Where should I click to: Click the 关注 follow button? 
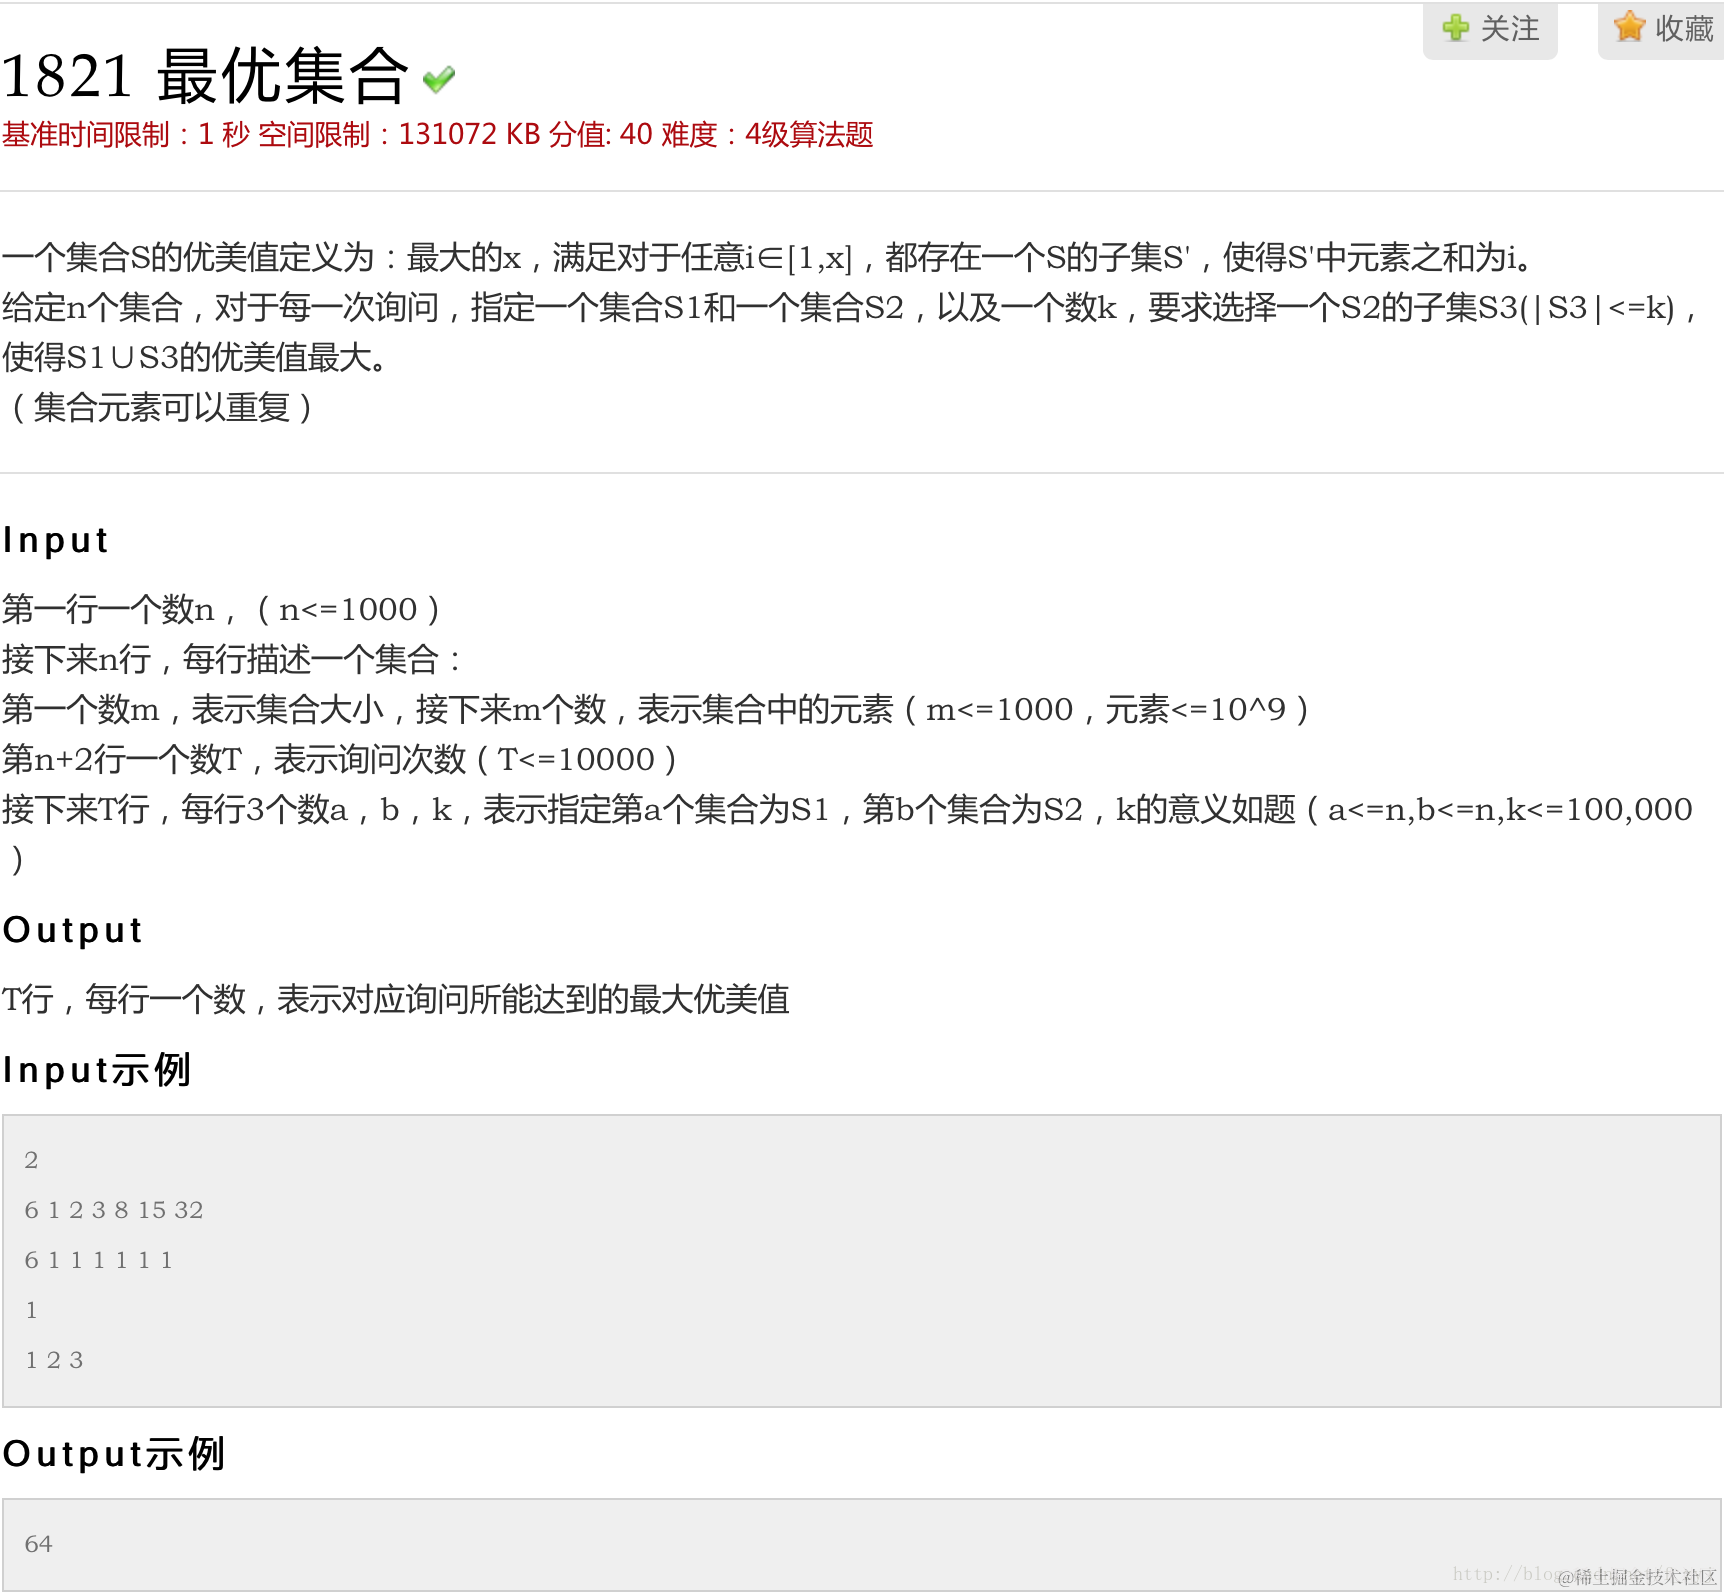[x=1490, y=30]
